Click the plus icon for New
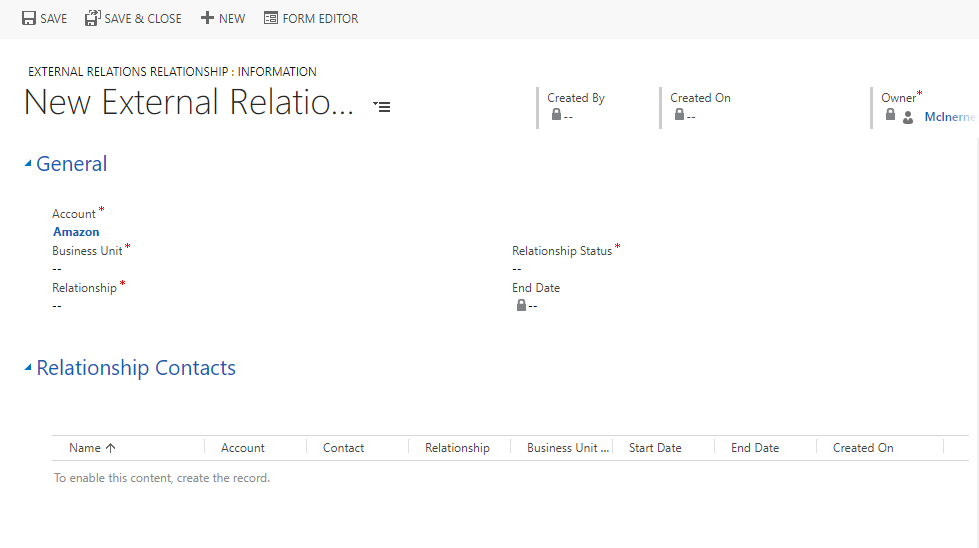 [207, 18]
